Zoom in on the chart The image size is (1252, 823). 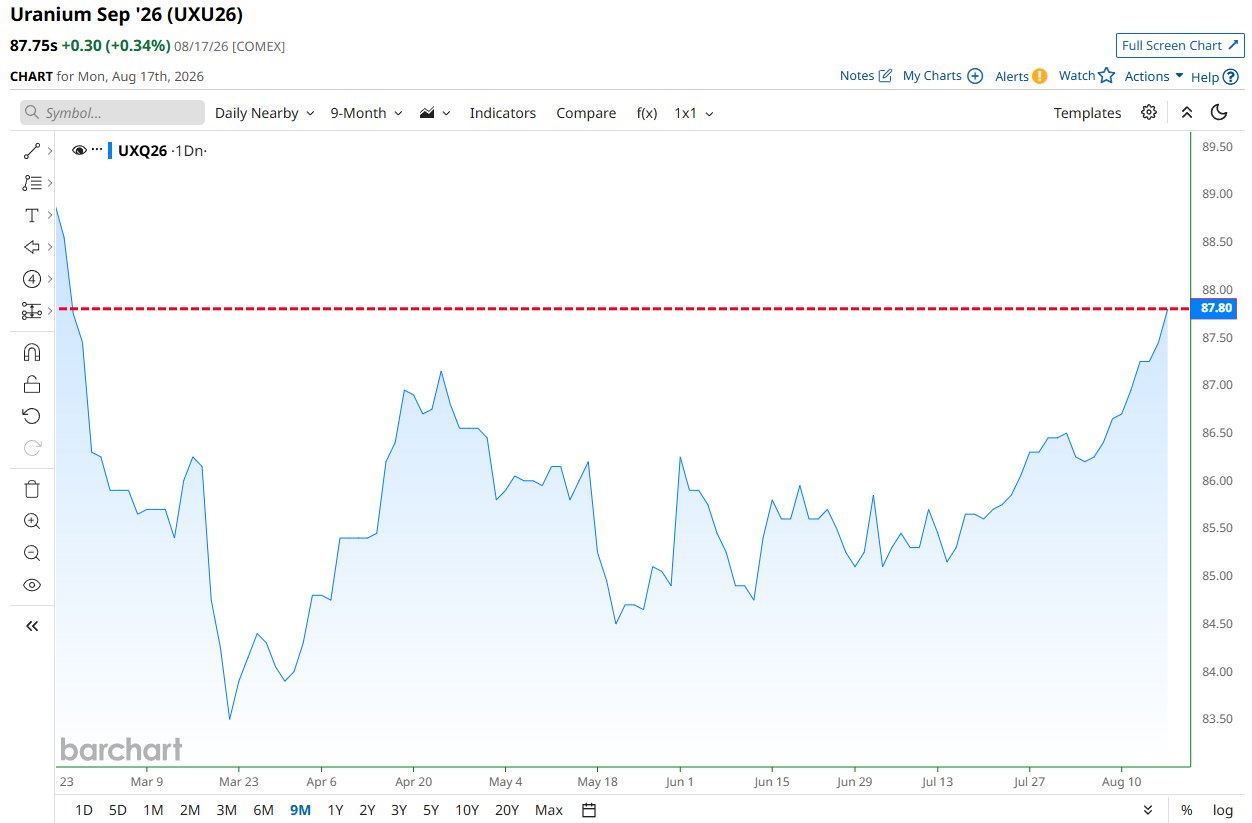31,521
